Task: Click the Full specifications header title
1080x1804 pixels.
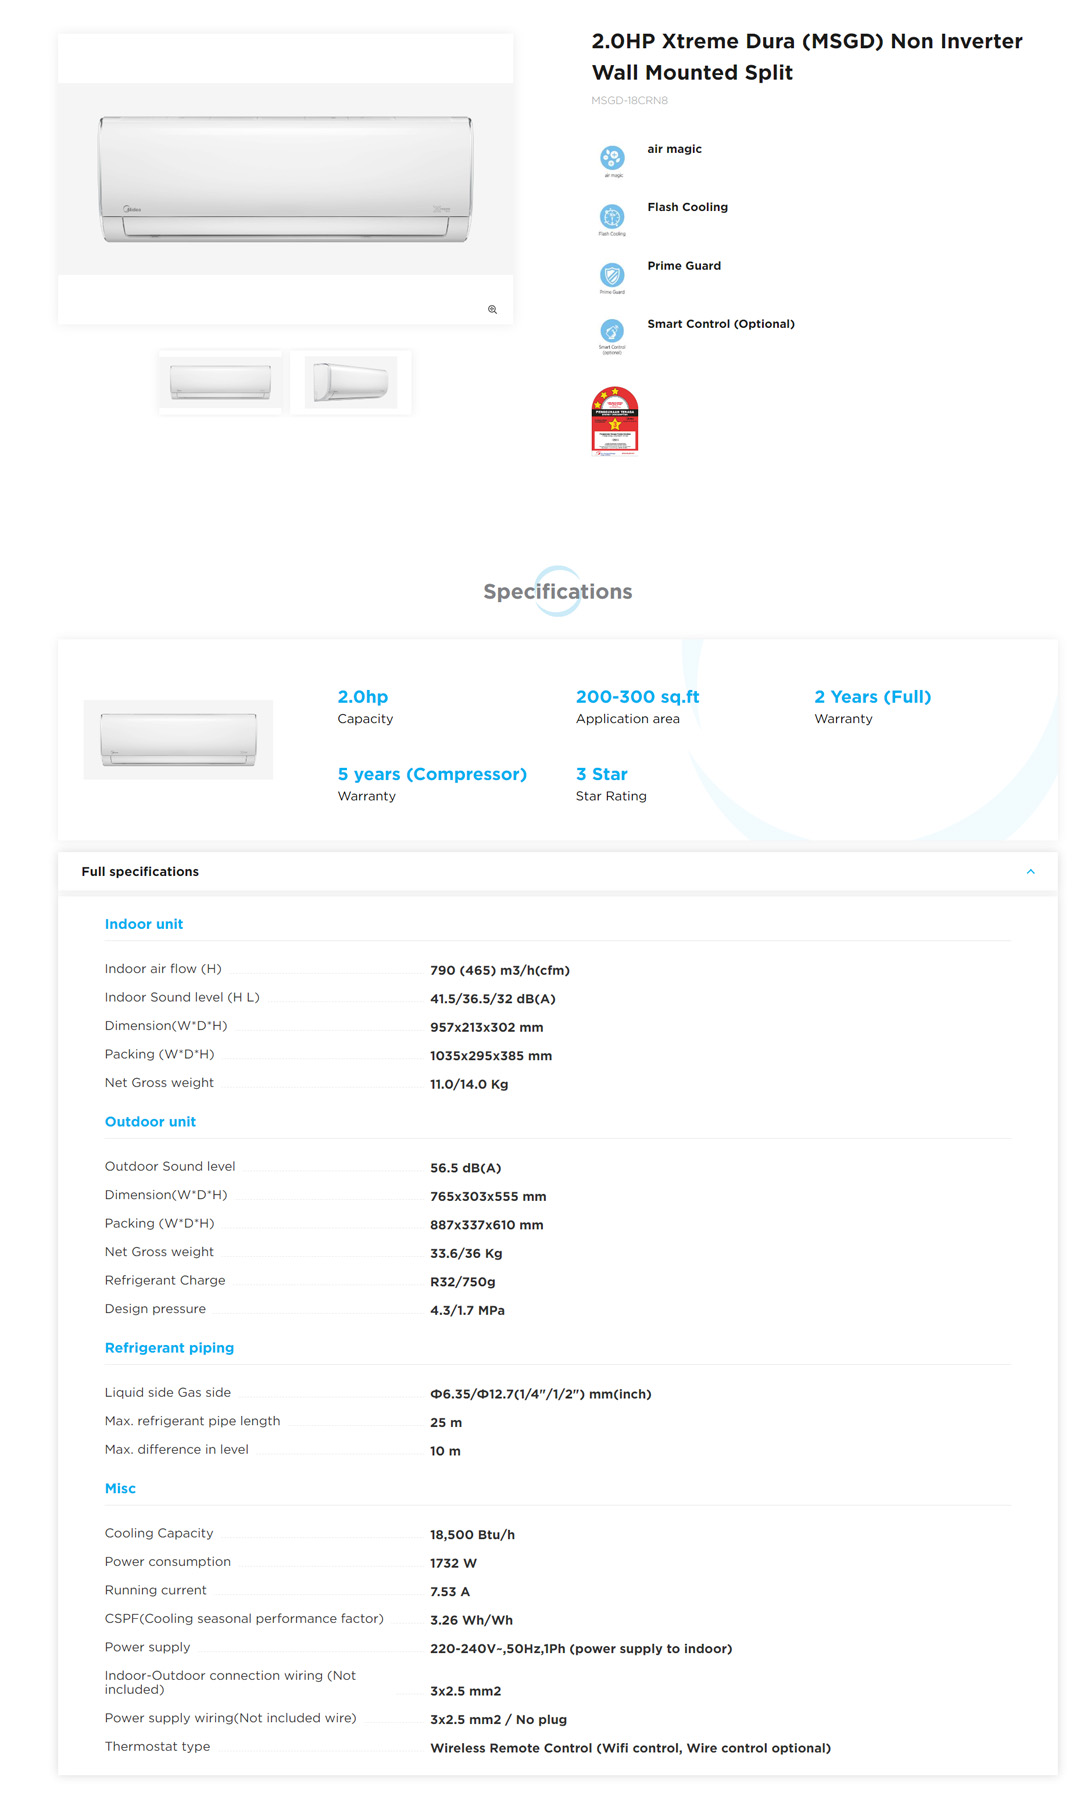Action: pos(140,872)
